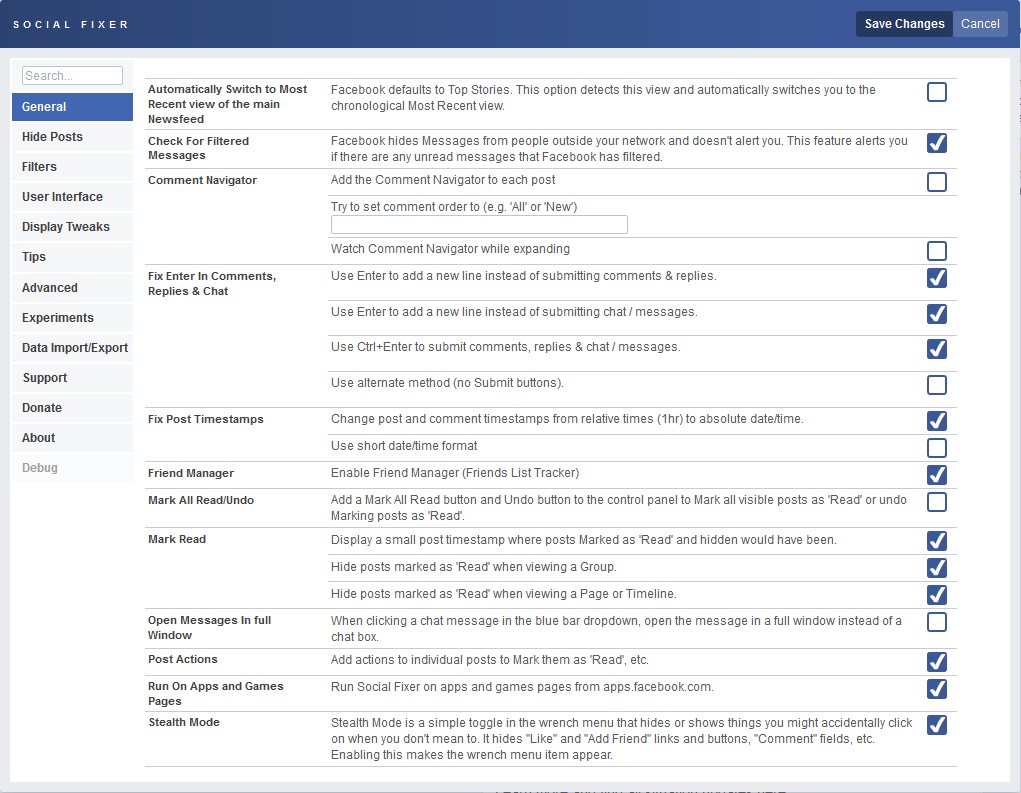The image size is (1021, 793).
Task: Enable alternate method (no Submit buttons)
Action: (936, 385)
